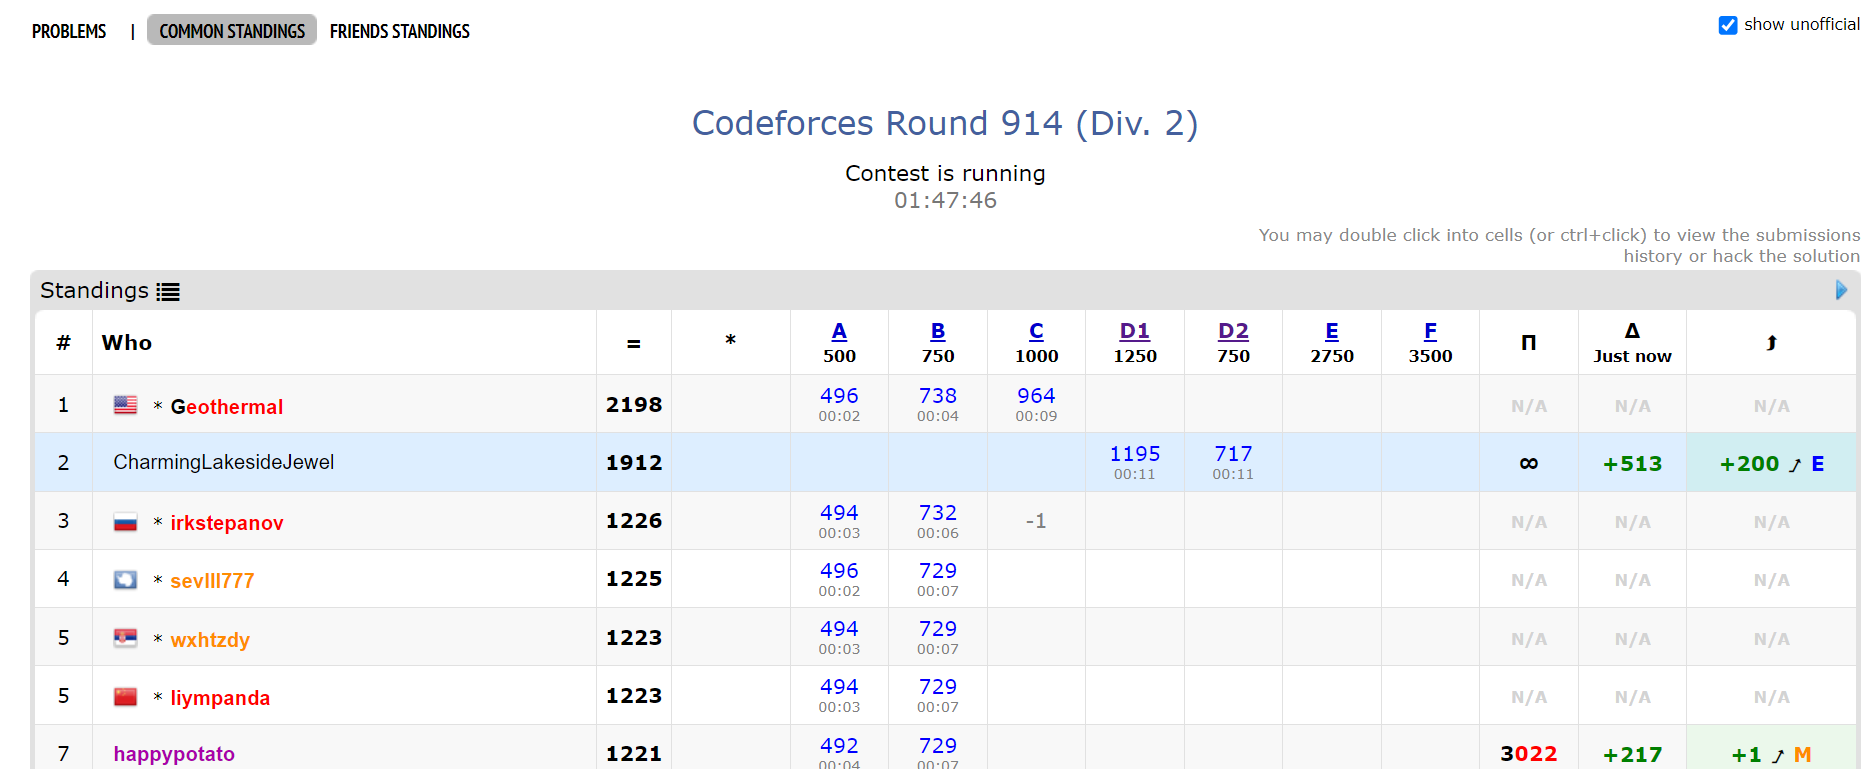Click the flag icon next to sevlll777
1867x769 pixels.
(x=125, y=580)
